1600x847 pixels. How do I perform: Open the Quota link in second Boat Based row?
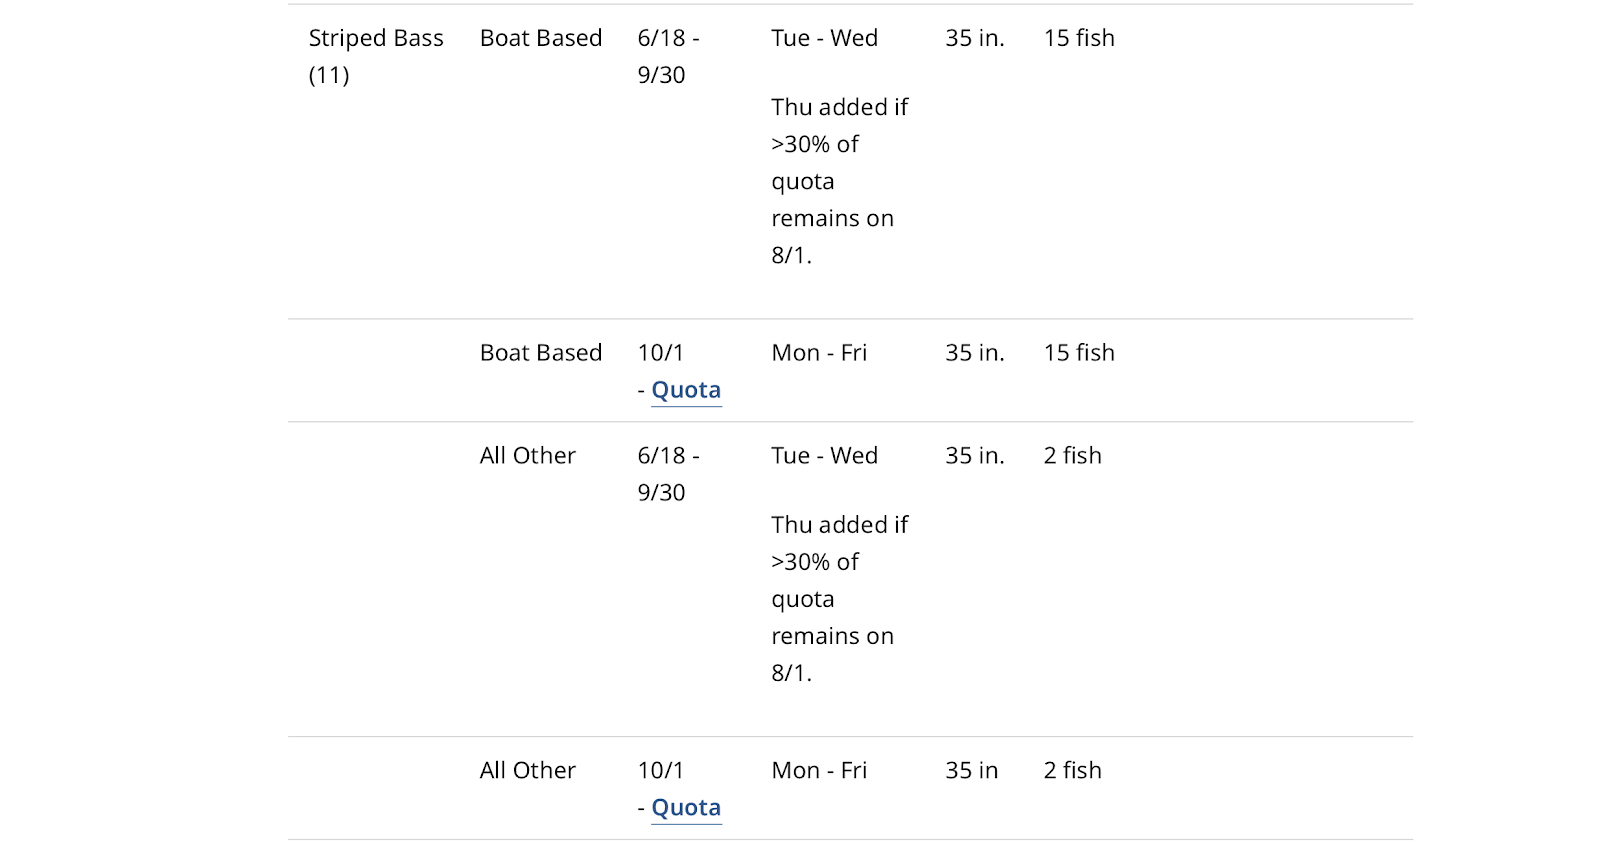(686, 390)
